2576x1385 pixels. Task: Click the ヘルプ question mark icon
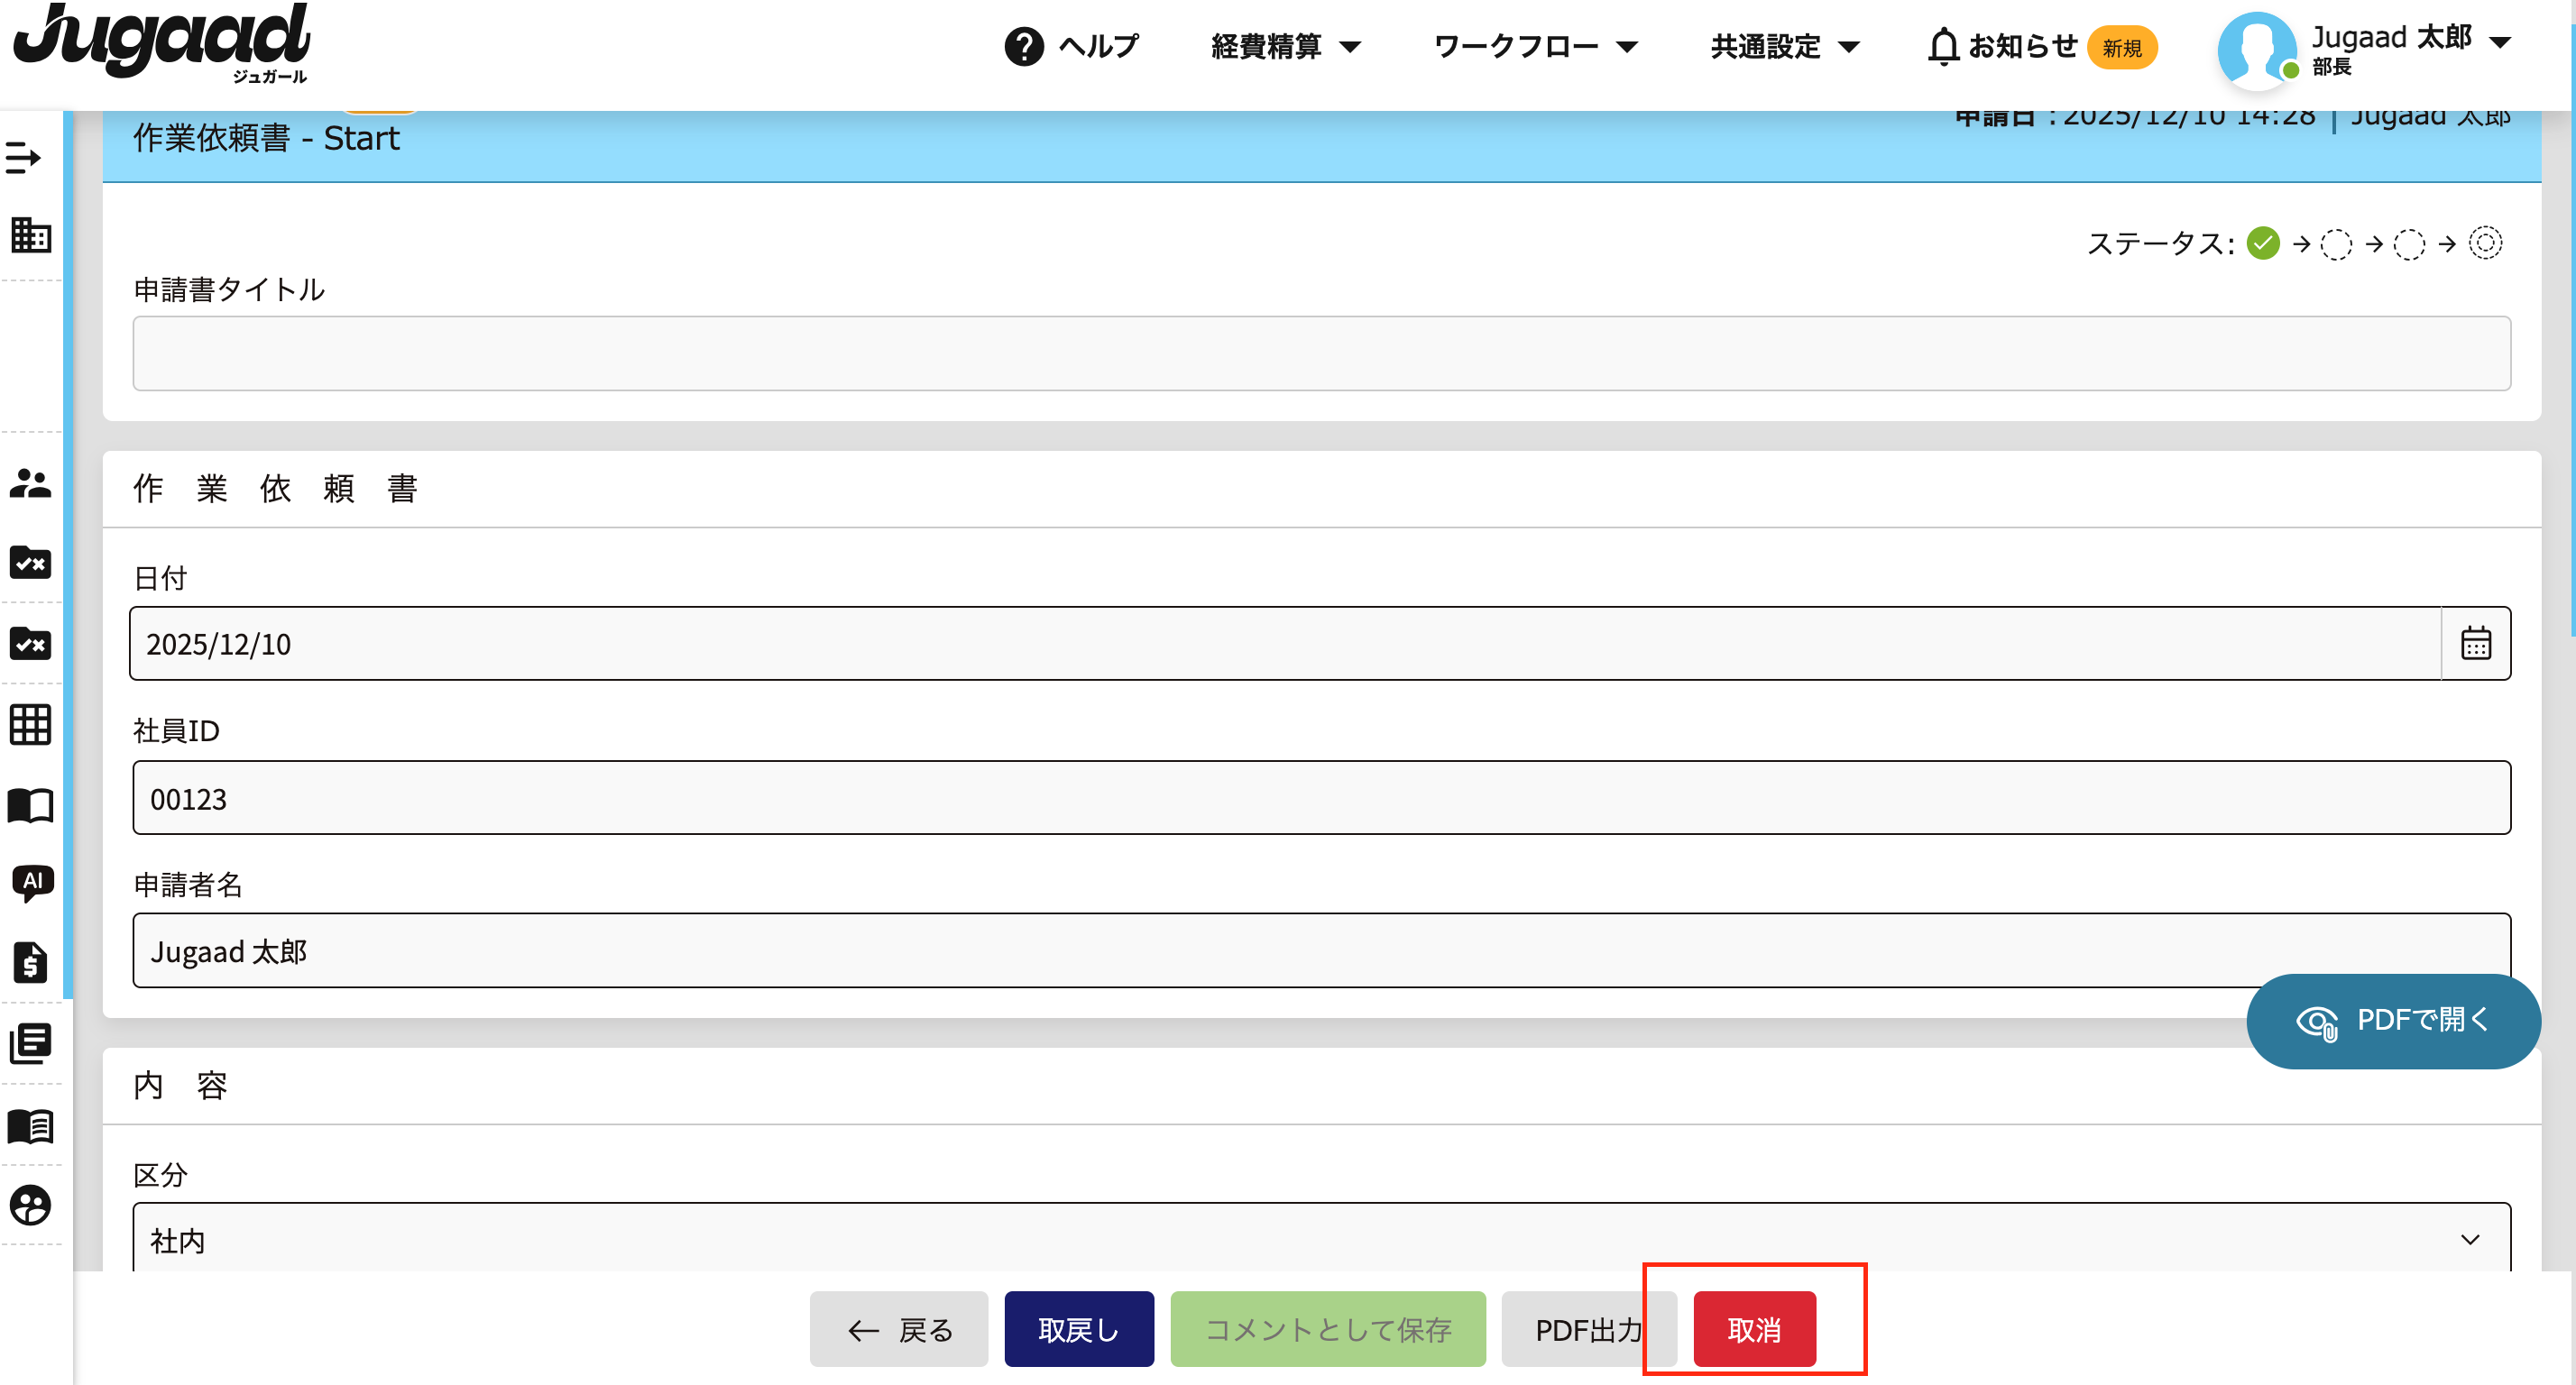click(x=1024, y=47)
